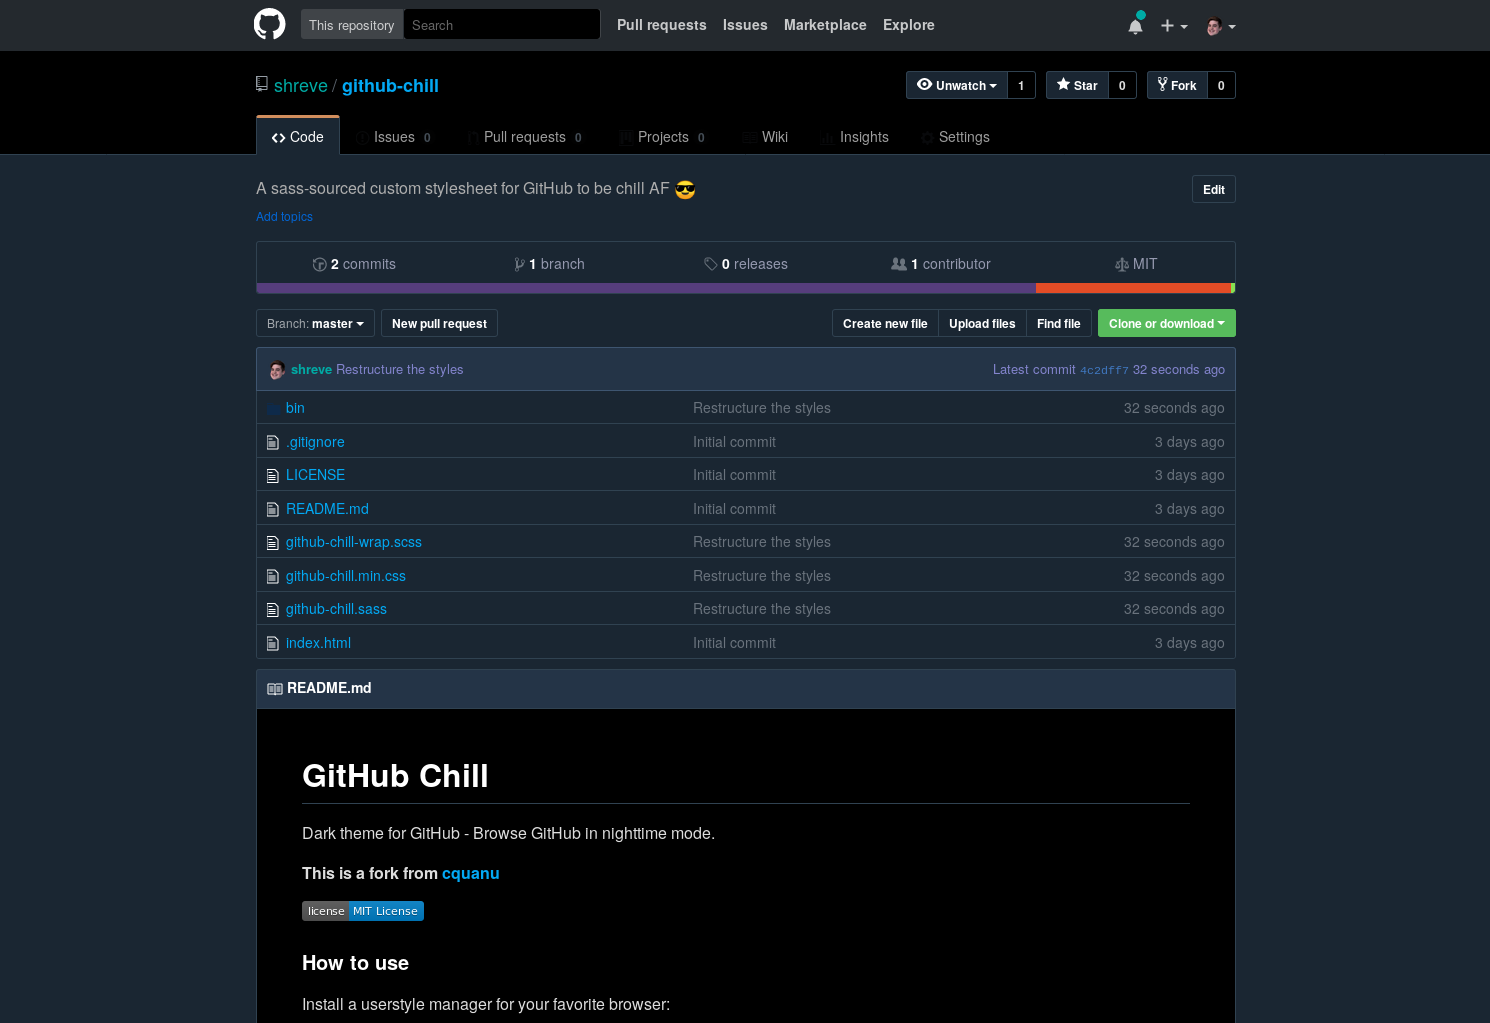The width and height of the screenshot is (1490, 1023).
Task: Open the user avatar profile menu
Action: pos(1221,26)
